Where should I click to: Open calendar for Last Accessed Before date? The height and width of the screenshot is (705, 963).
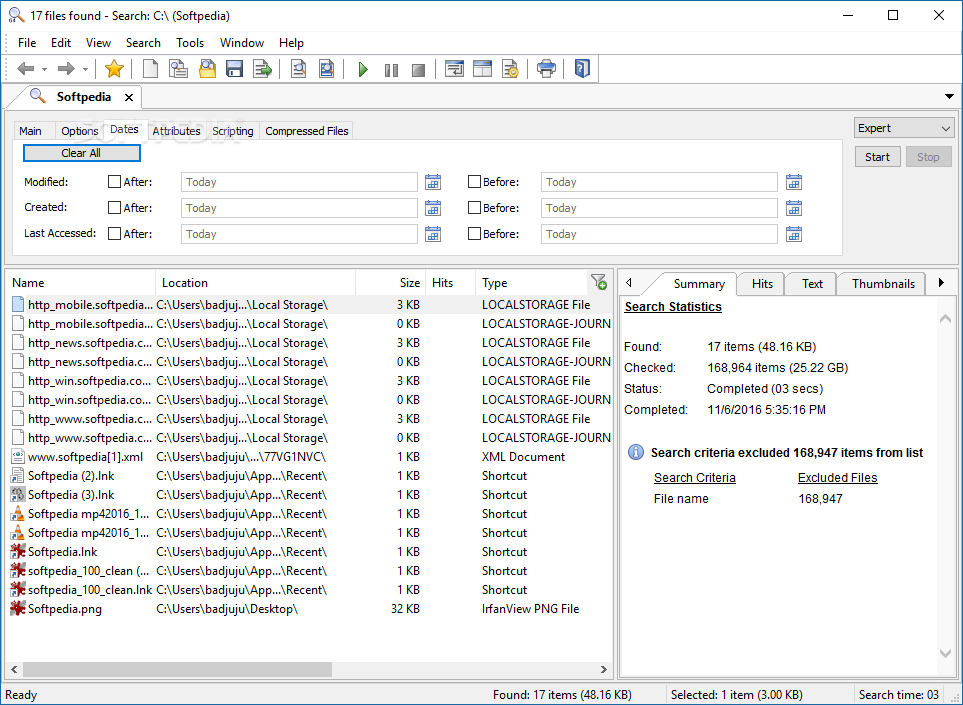[x=794, y=234]
